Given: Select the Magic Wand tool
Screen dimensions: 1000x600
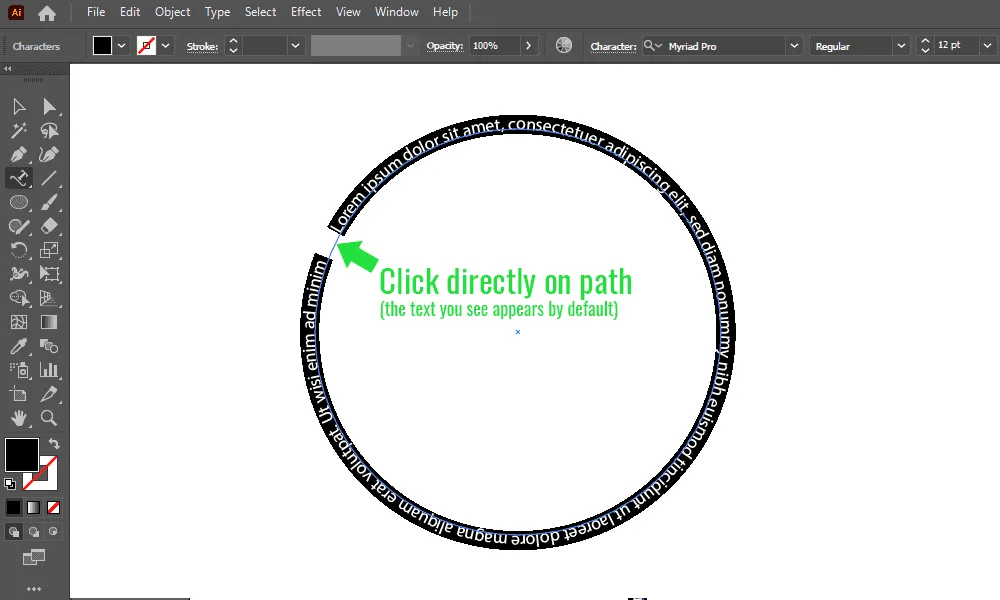Looking at the screenshot, I should [19, 131].
